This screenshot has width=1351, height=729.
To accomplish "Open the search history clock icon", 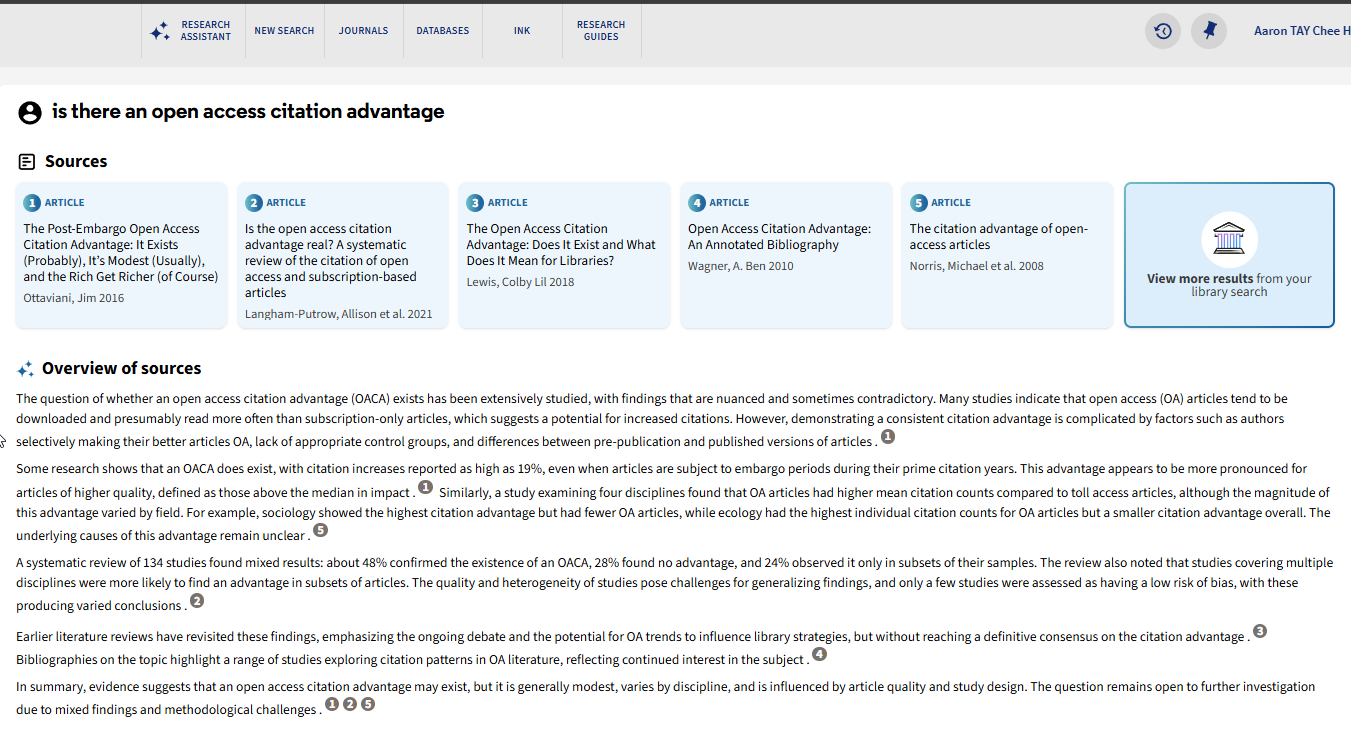I will pyautogui.click(x=1163, y=31).
